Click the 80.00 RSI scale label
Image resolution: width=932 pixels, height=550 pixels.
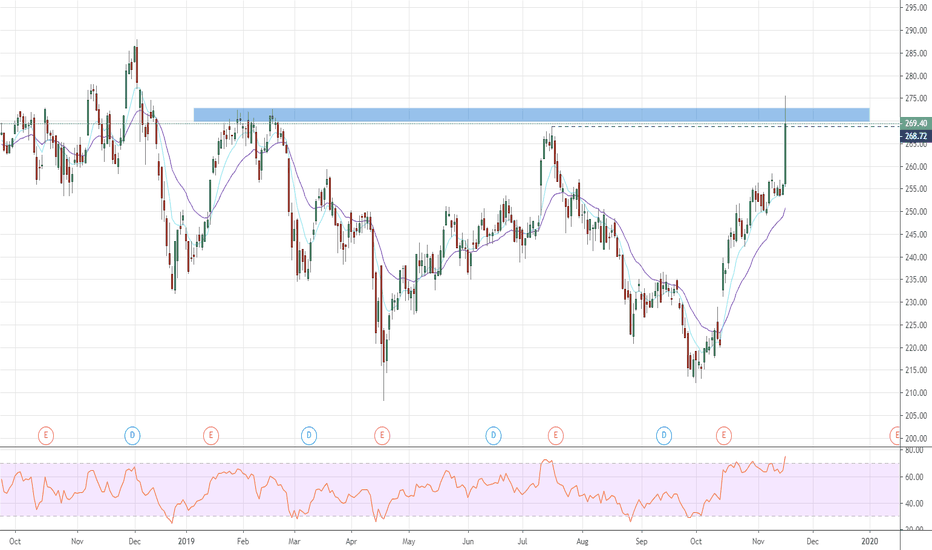[915, 450]
